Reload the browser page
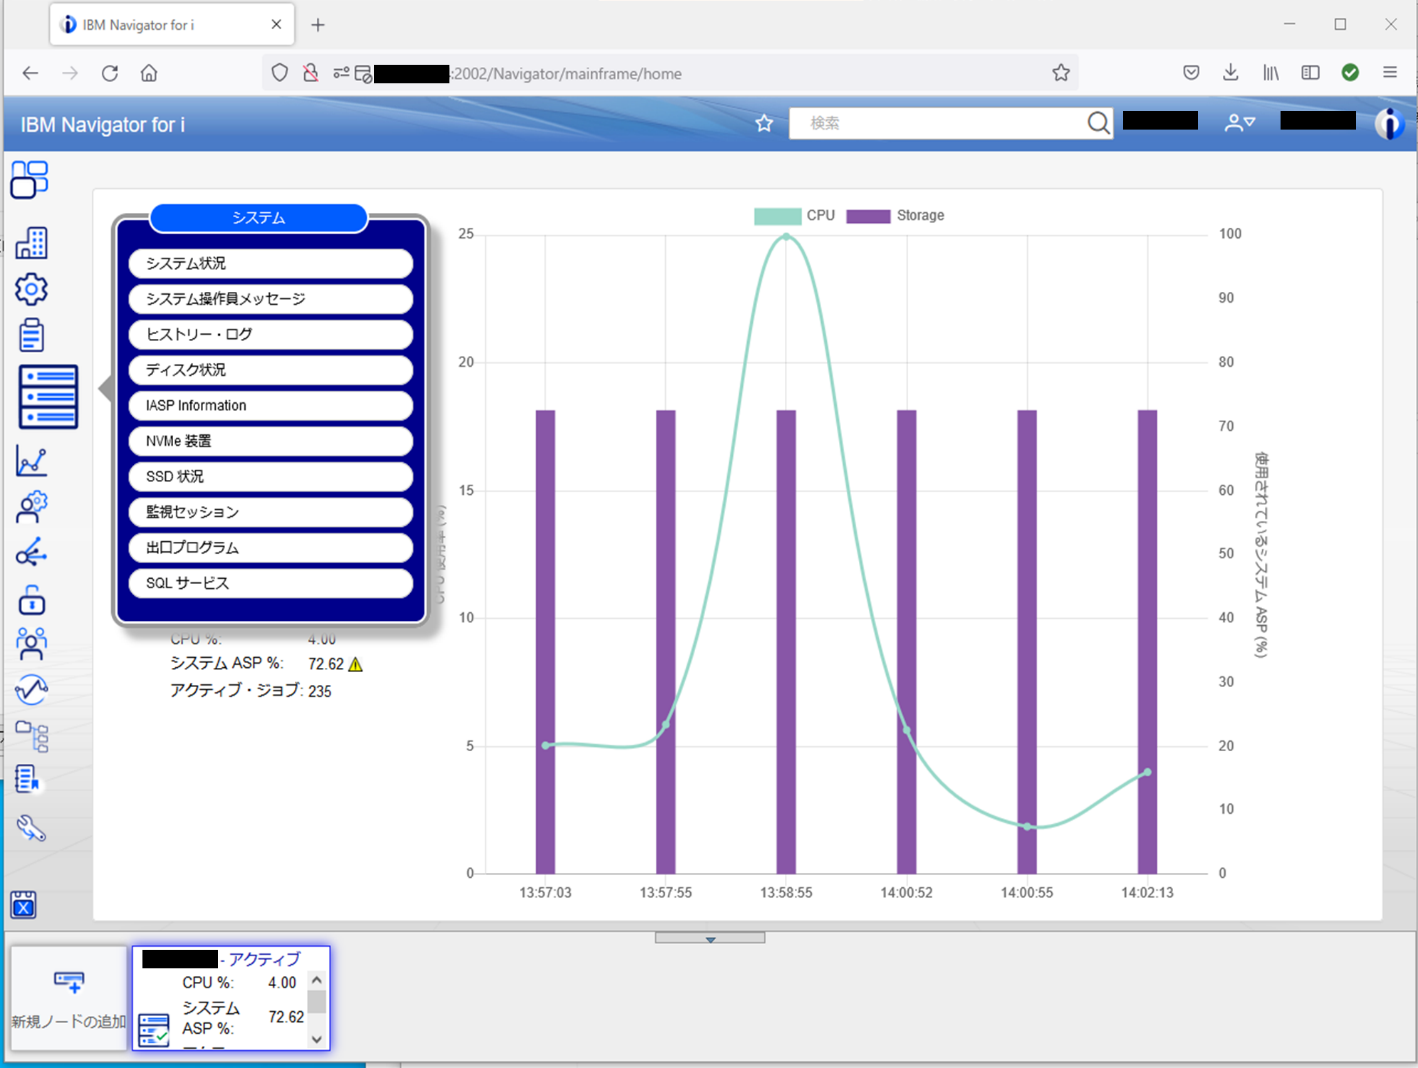1418x1068 pixels. [110, 73]
